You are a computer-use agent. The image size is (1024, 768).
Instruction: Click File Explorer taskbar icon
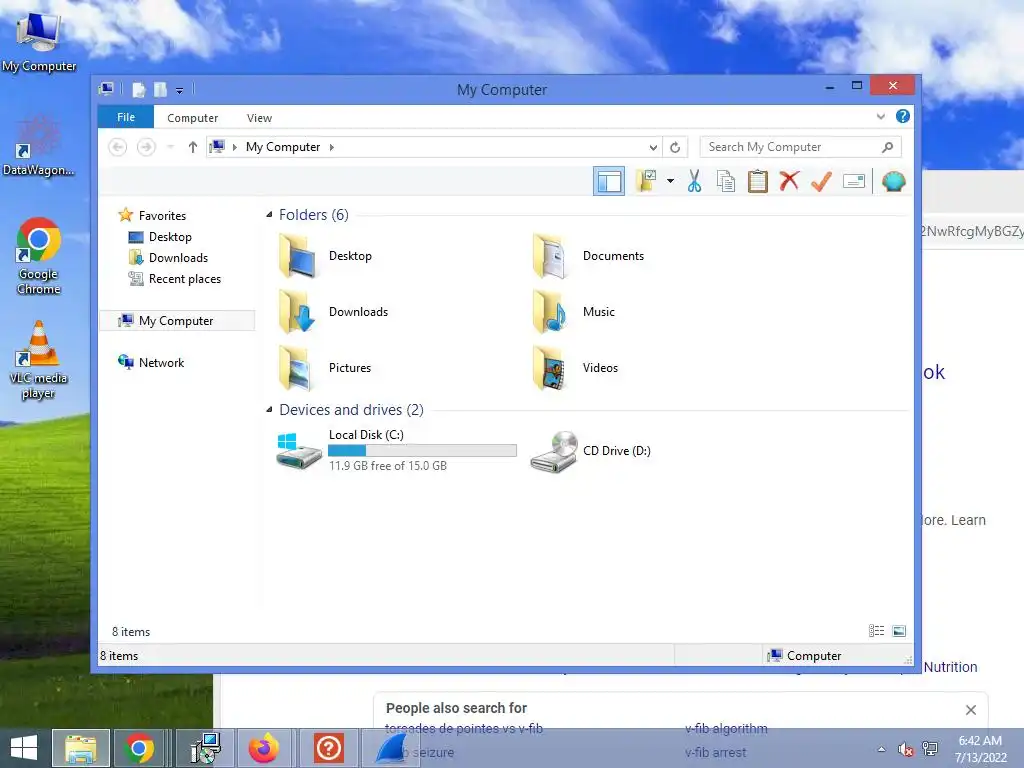[80, 748]
